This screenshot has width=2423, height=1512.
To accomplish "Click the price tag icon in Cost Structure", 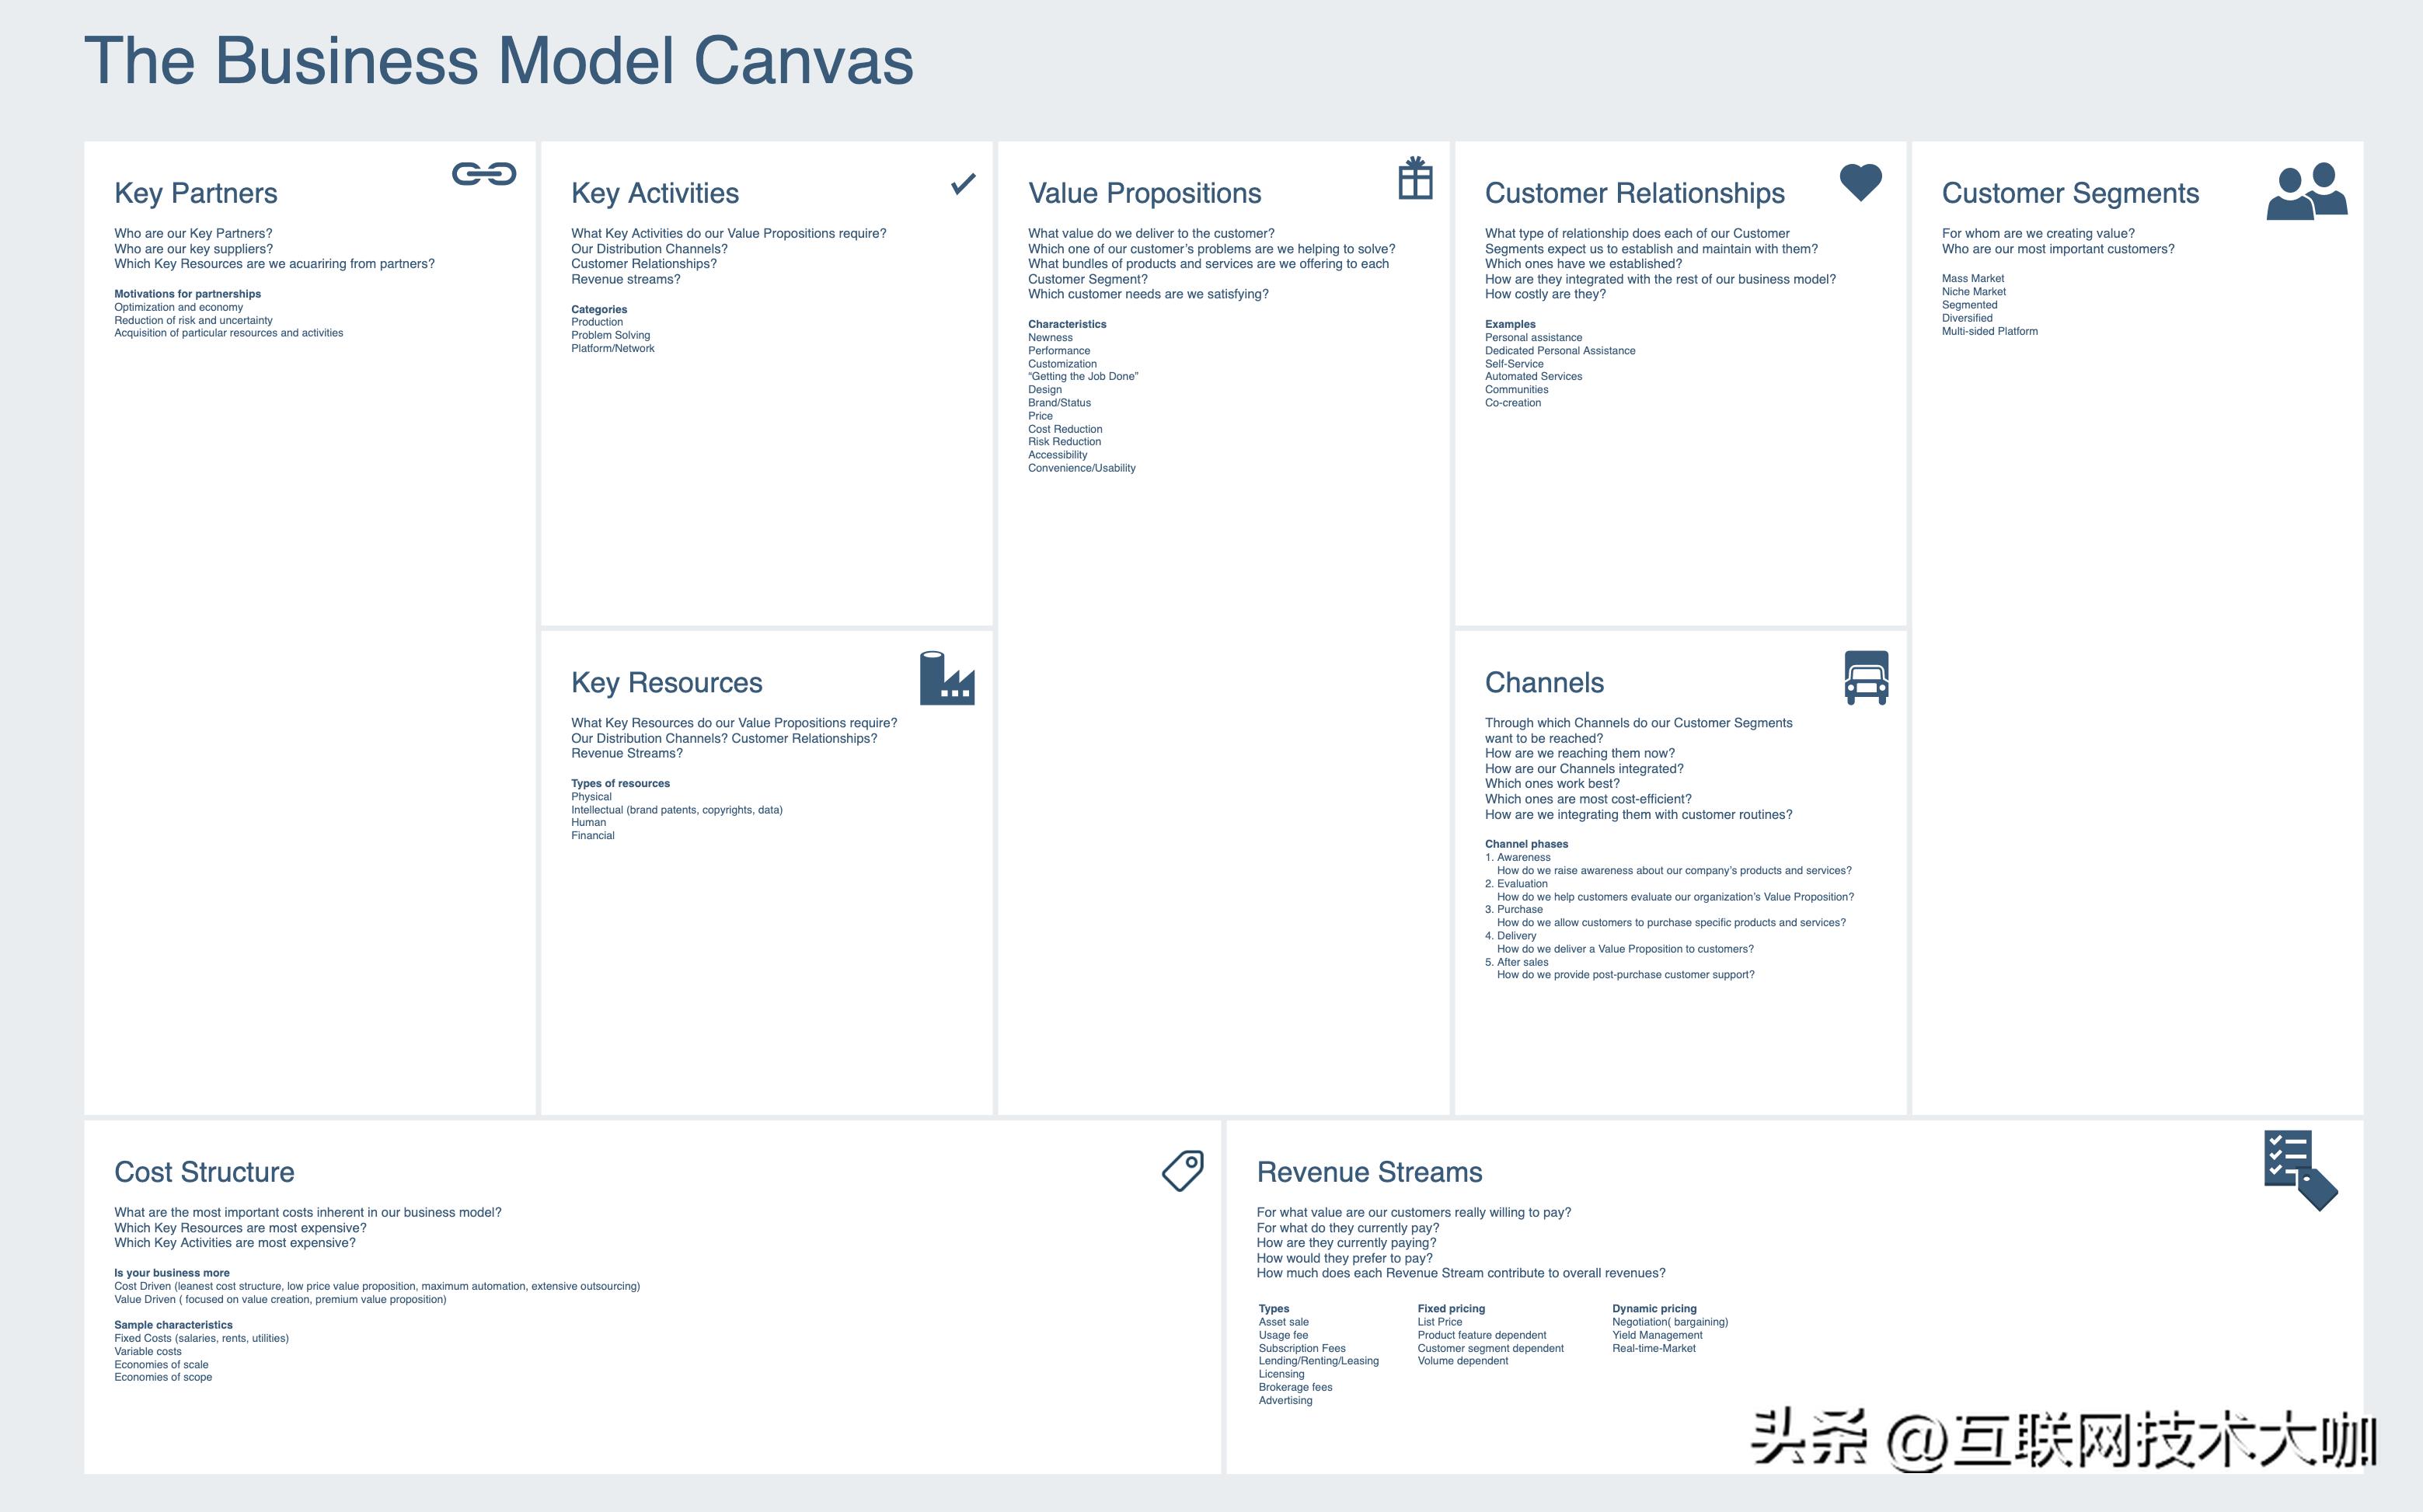I will [1183, 1170].
